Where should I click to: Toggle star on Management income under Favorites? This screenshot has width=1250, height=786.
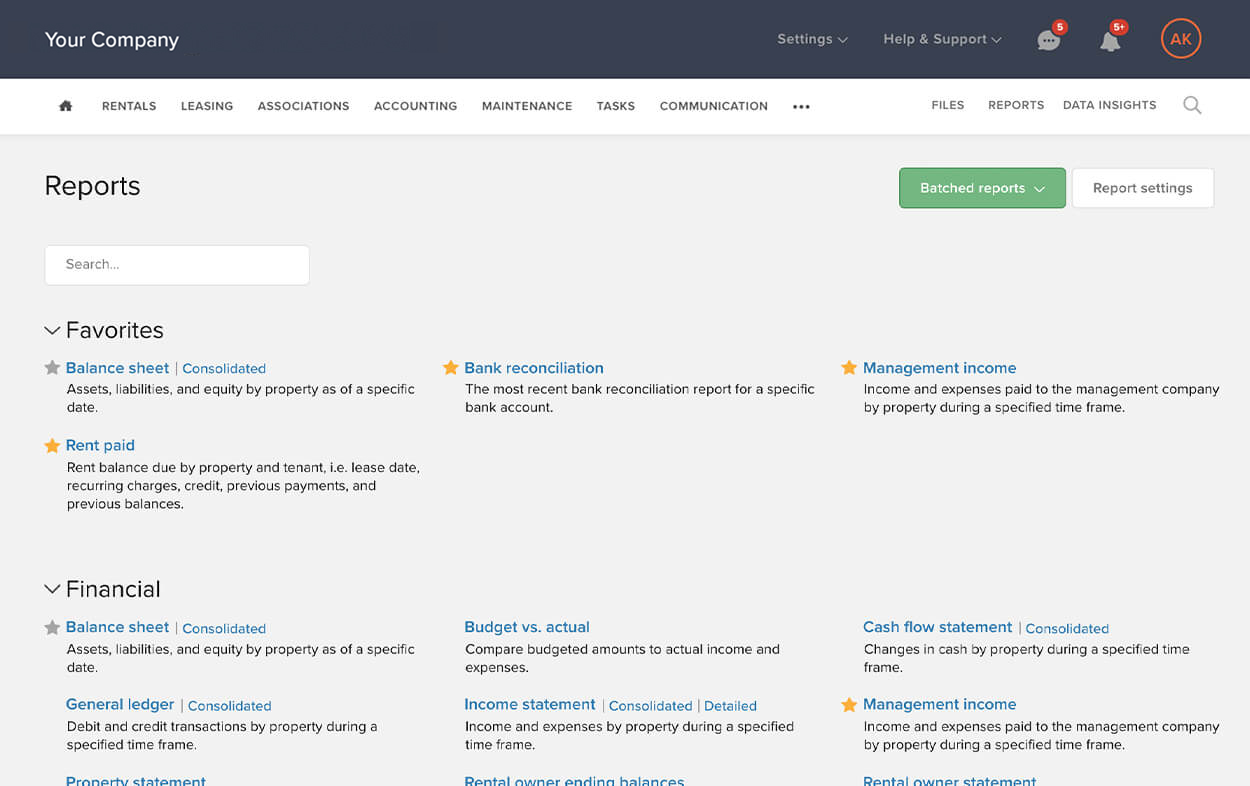pos(849,368)
